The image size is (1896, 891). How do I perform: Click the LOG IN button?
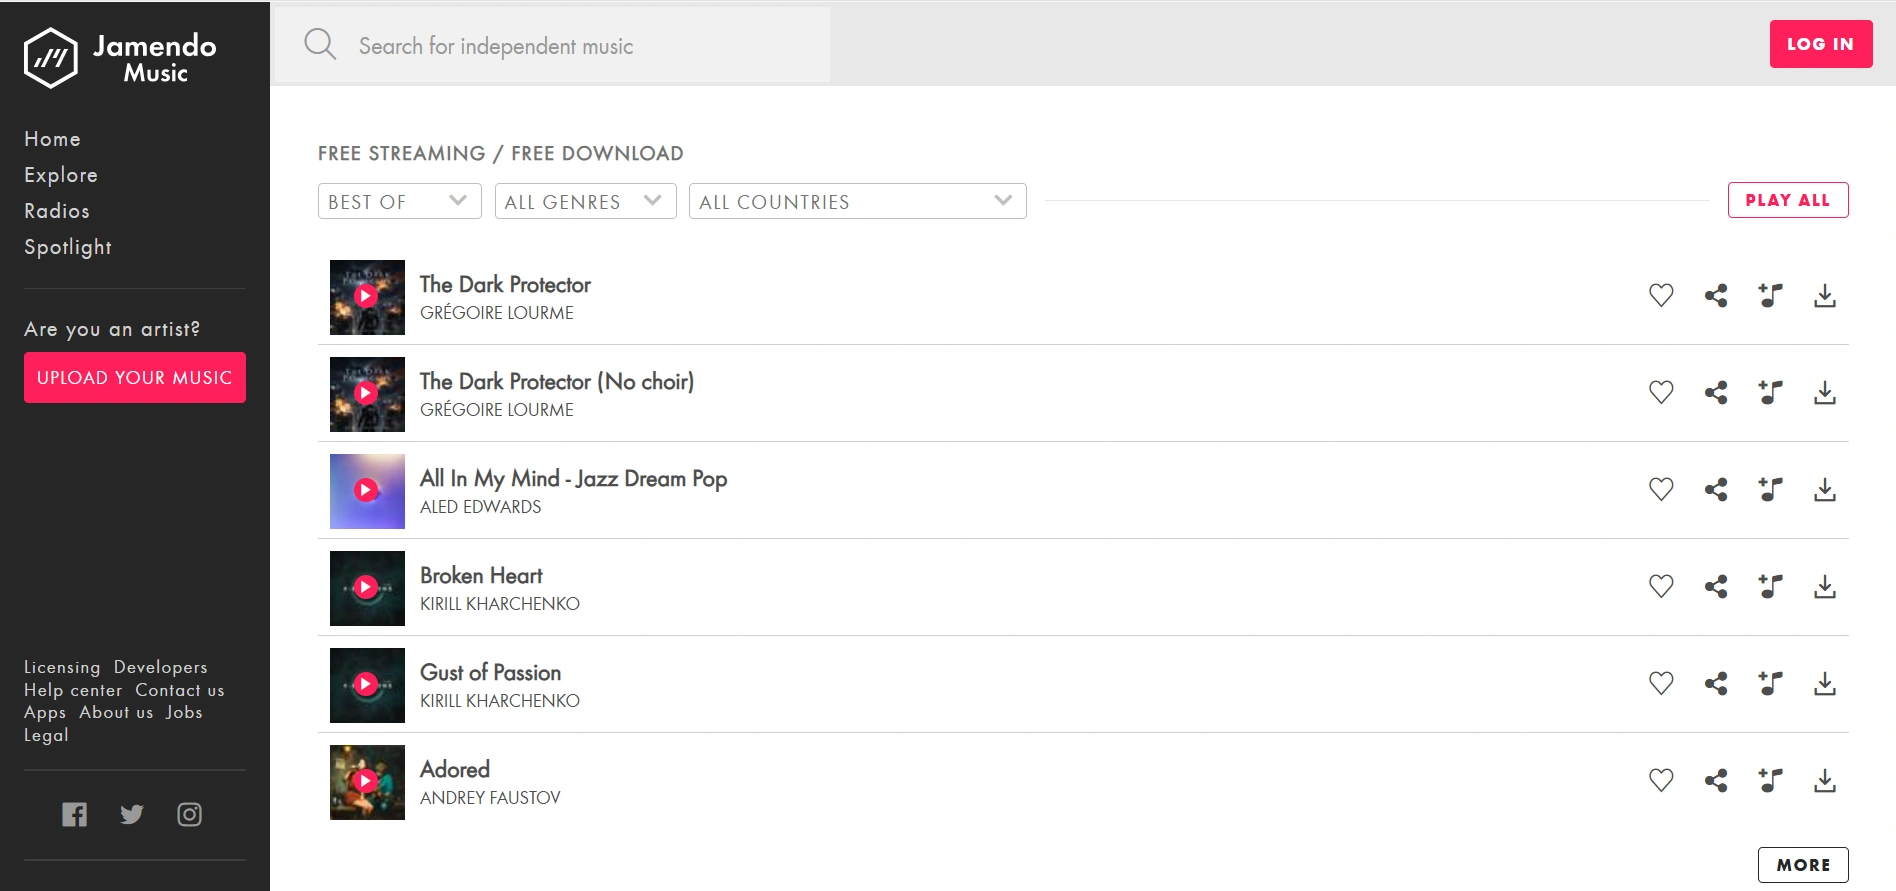point(1821,44)
